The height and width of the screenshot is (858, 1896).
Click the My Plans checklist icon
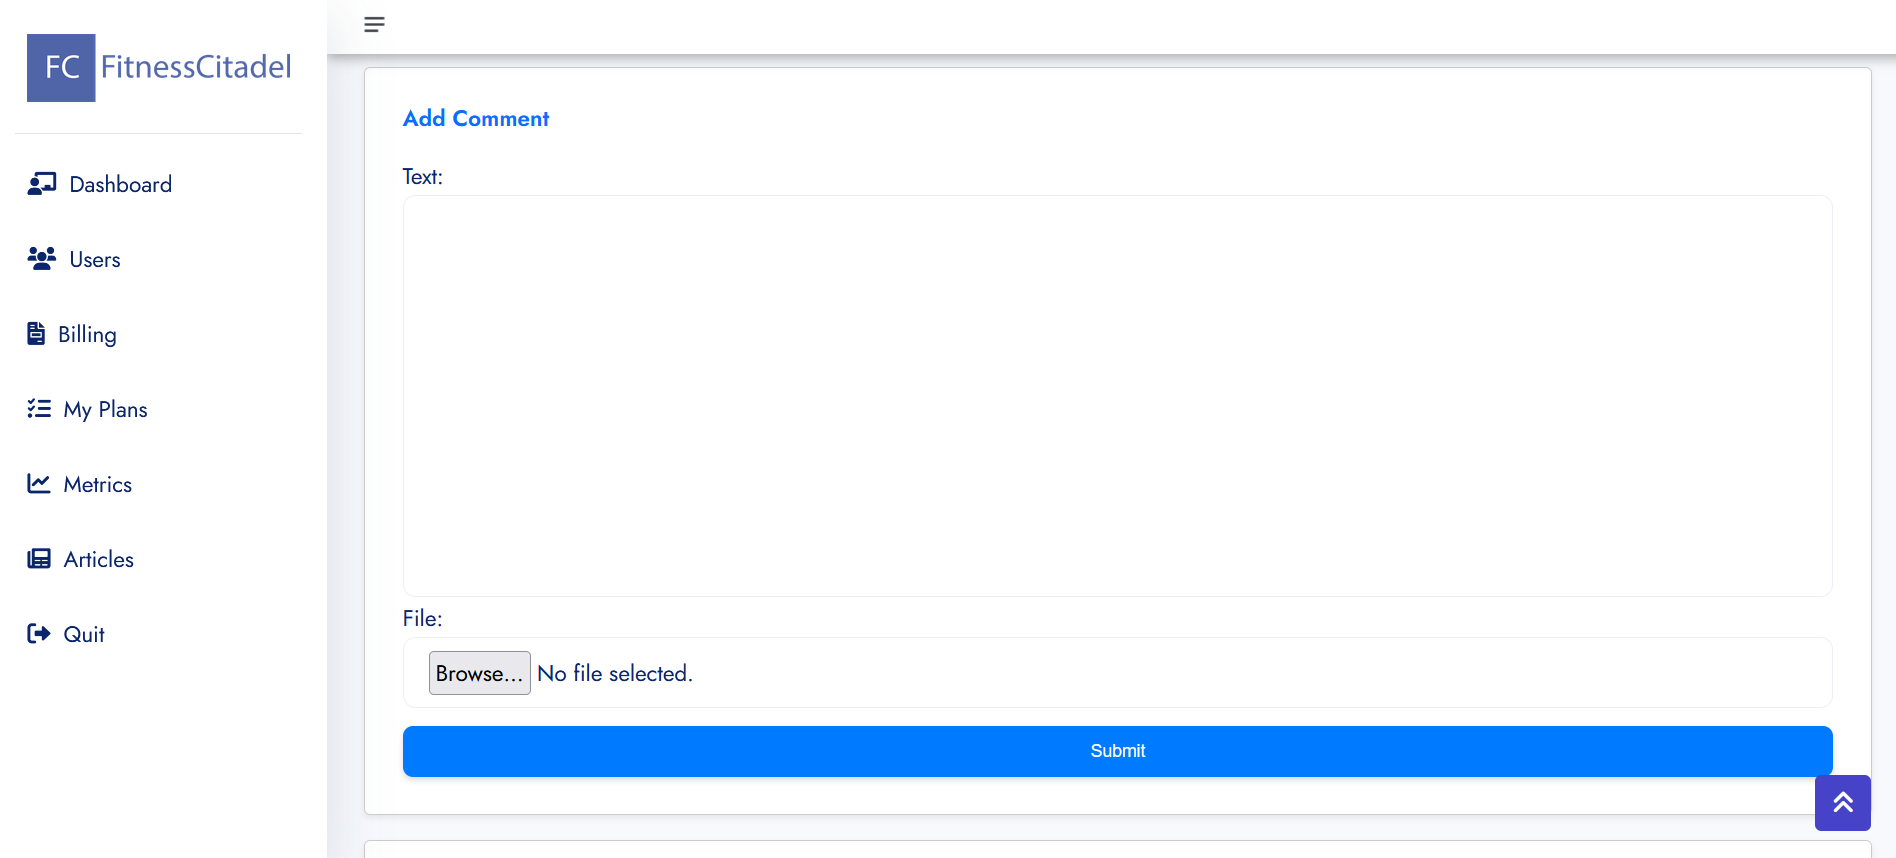(x=39, y=409)
